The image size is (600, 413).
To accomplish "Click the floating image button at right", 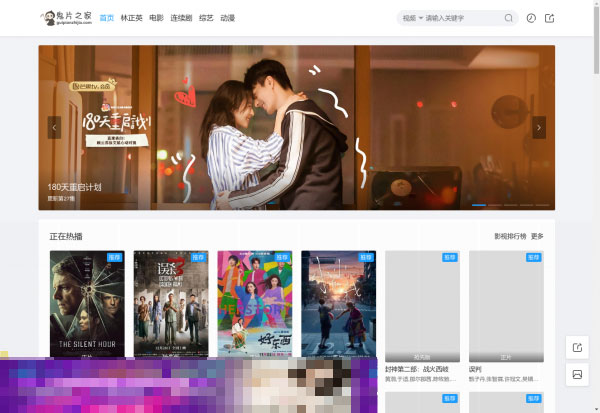I will pyautogui.click(x=577, y=374).
